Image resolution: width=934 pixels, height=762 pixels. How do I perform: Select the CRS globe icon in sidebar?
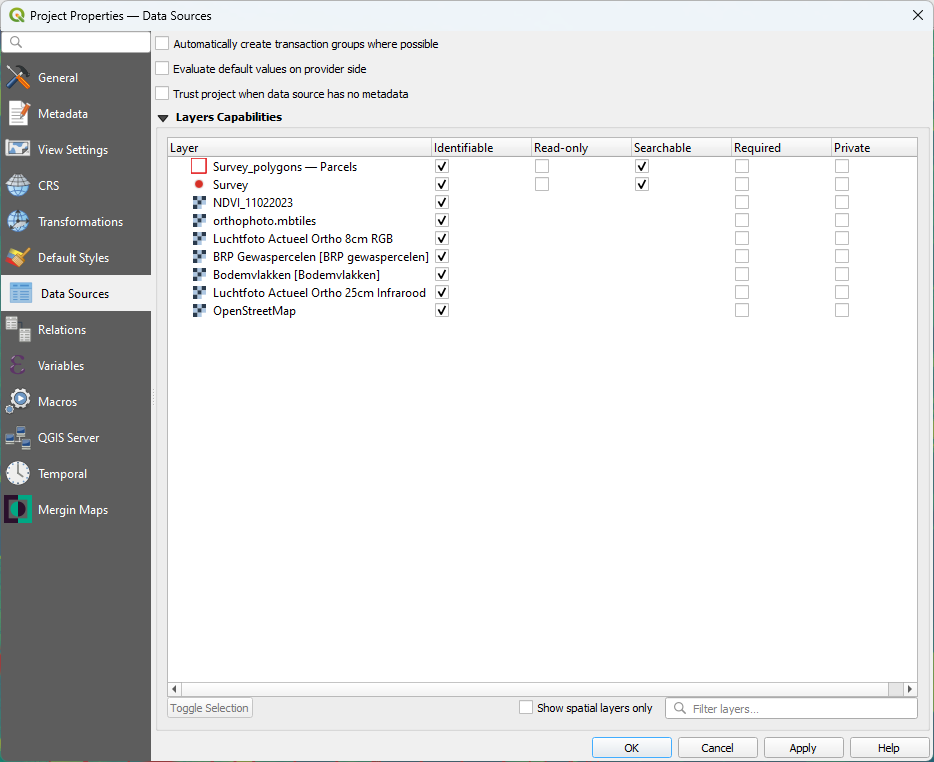click(17, 185)
